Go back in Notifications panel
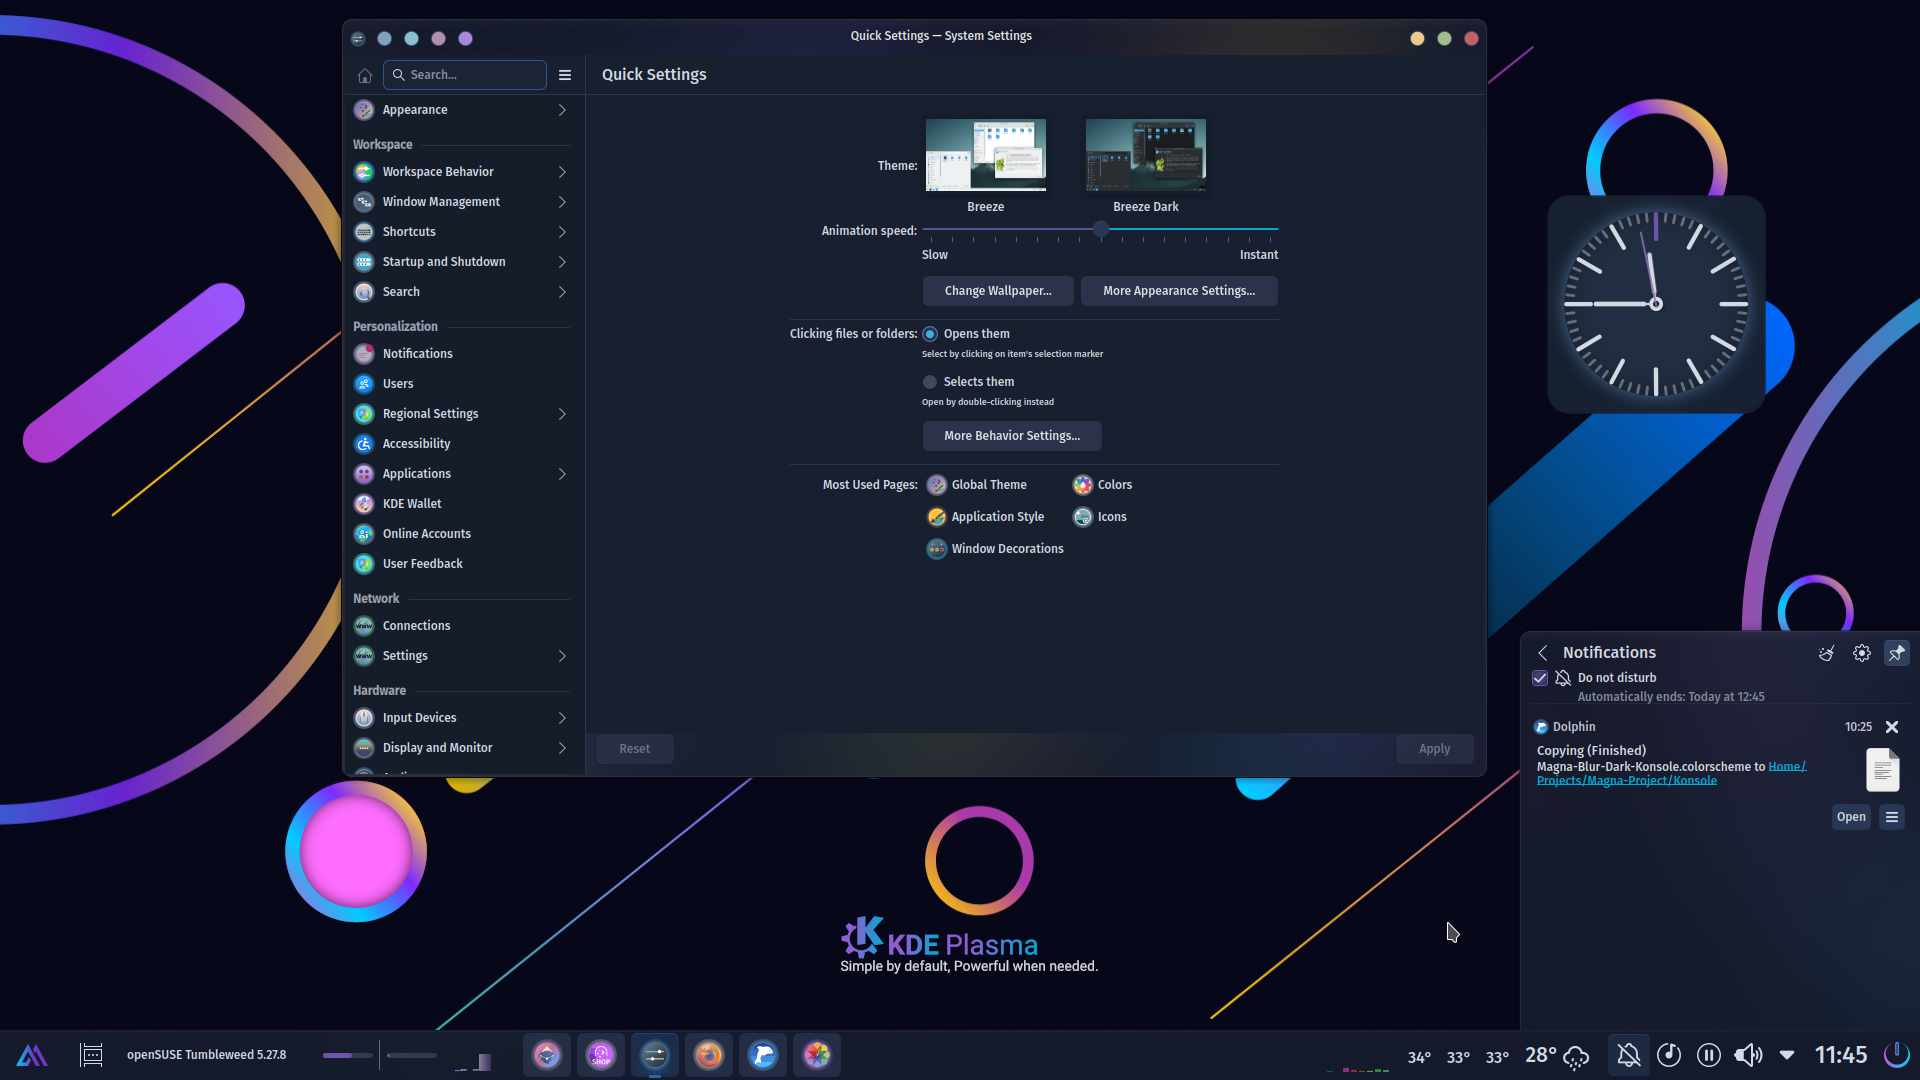 (1543, 653)
